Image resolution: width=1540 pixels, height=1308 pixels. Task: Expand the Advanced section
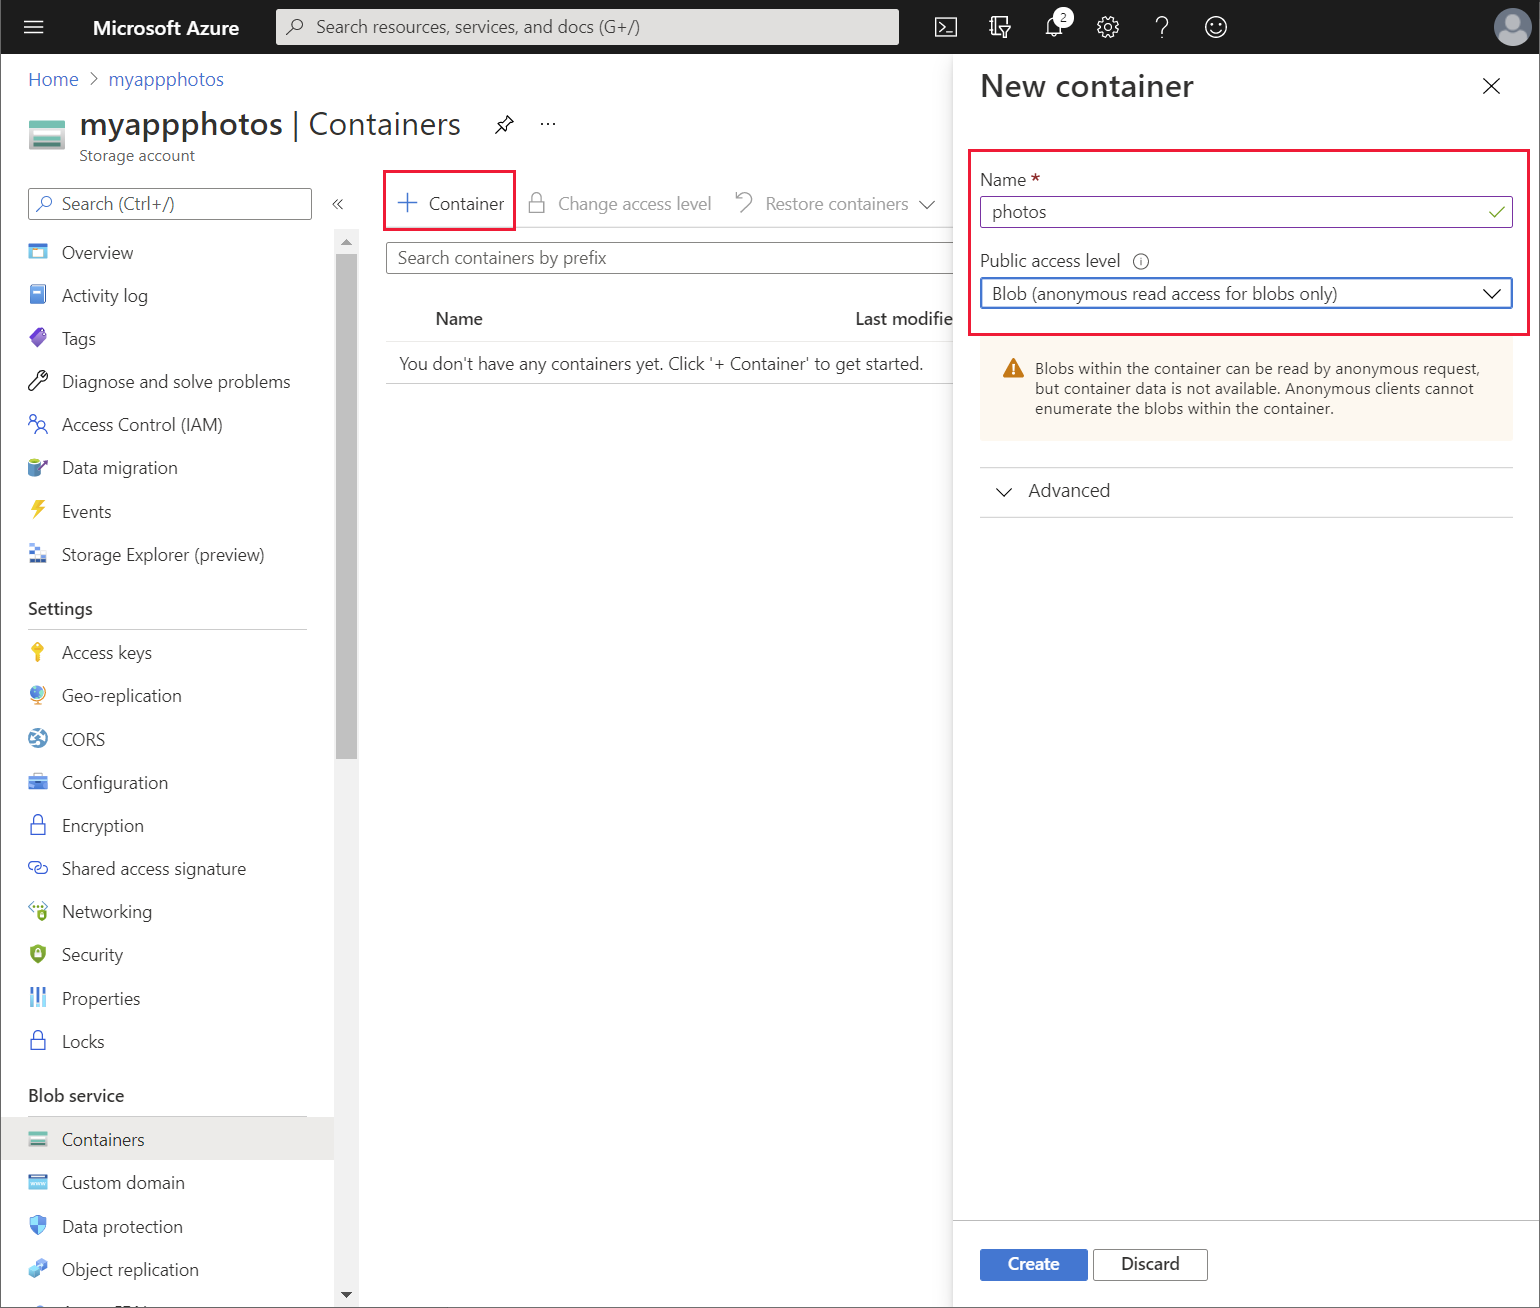point(1068,491)
